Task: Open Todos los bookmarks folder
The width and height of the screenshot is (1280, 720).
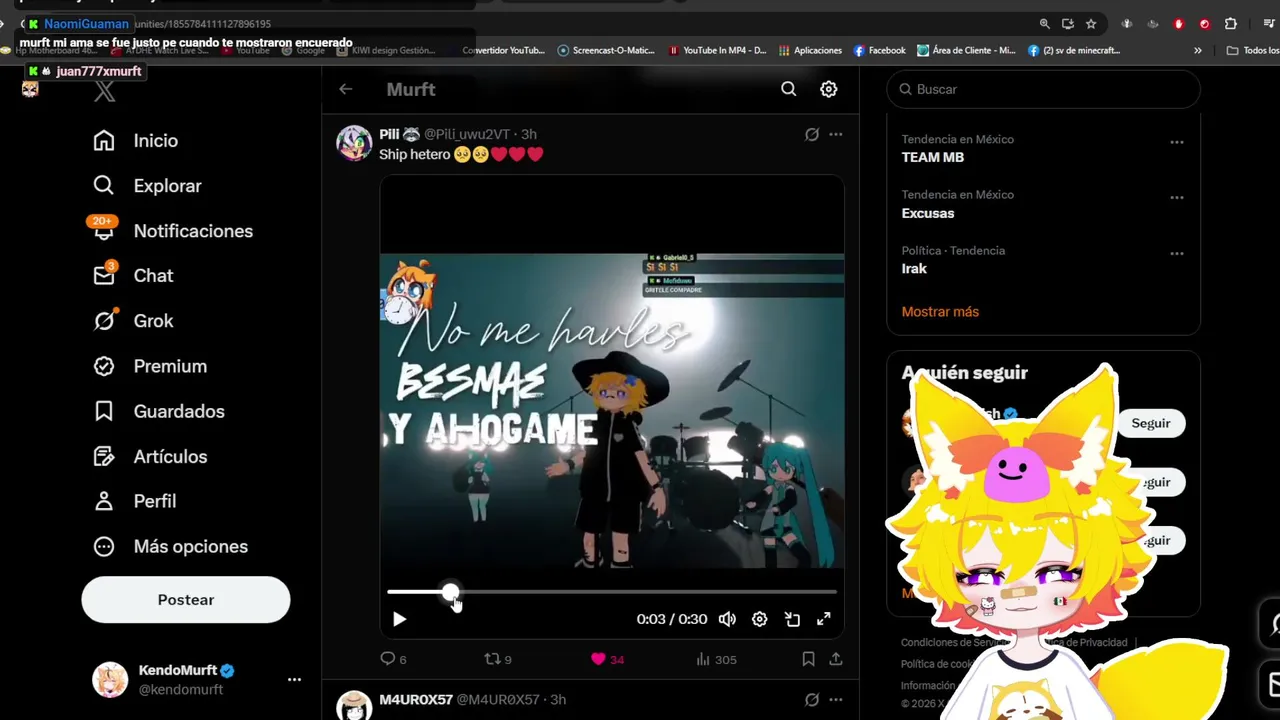Action: [x=1253, y=50]
